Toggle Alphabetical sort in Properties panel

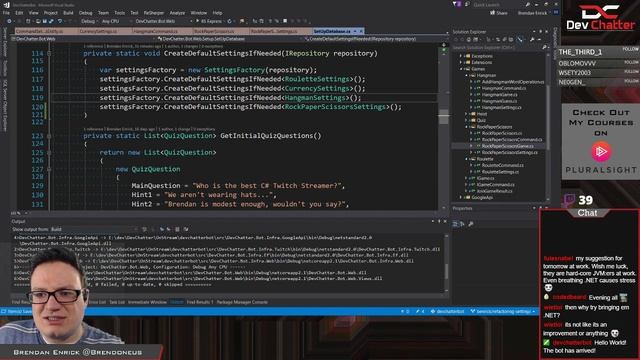462,224
